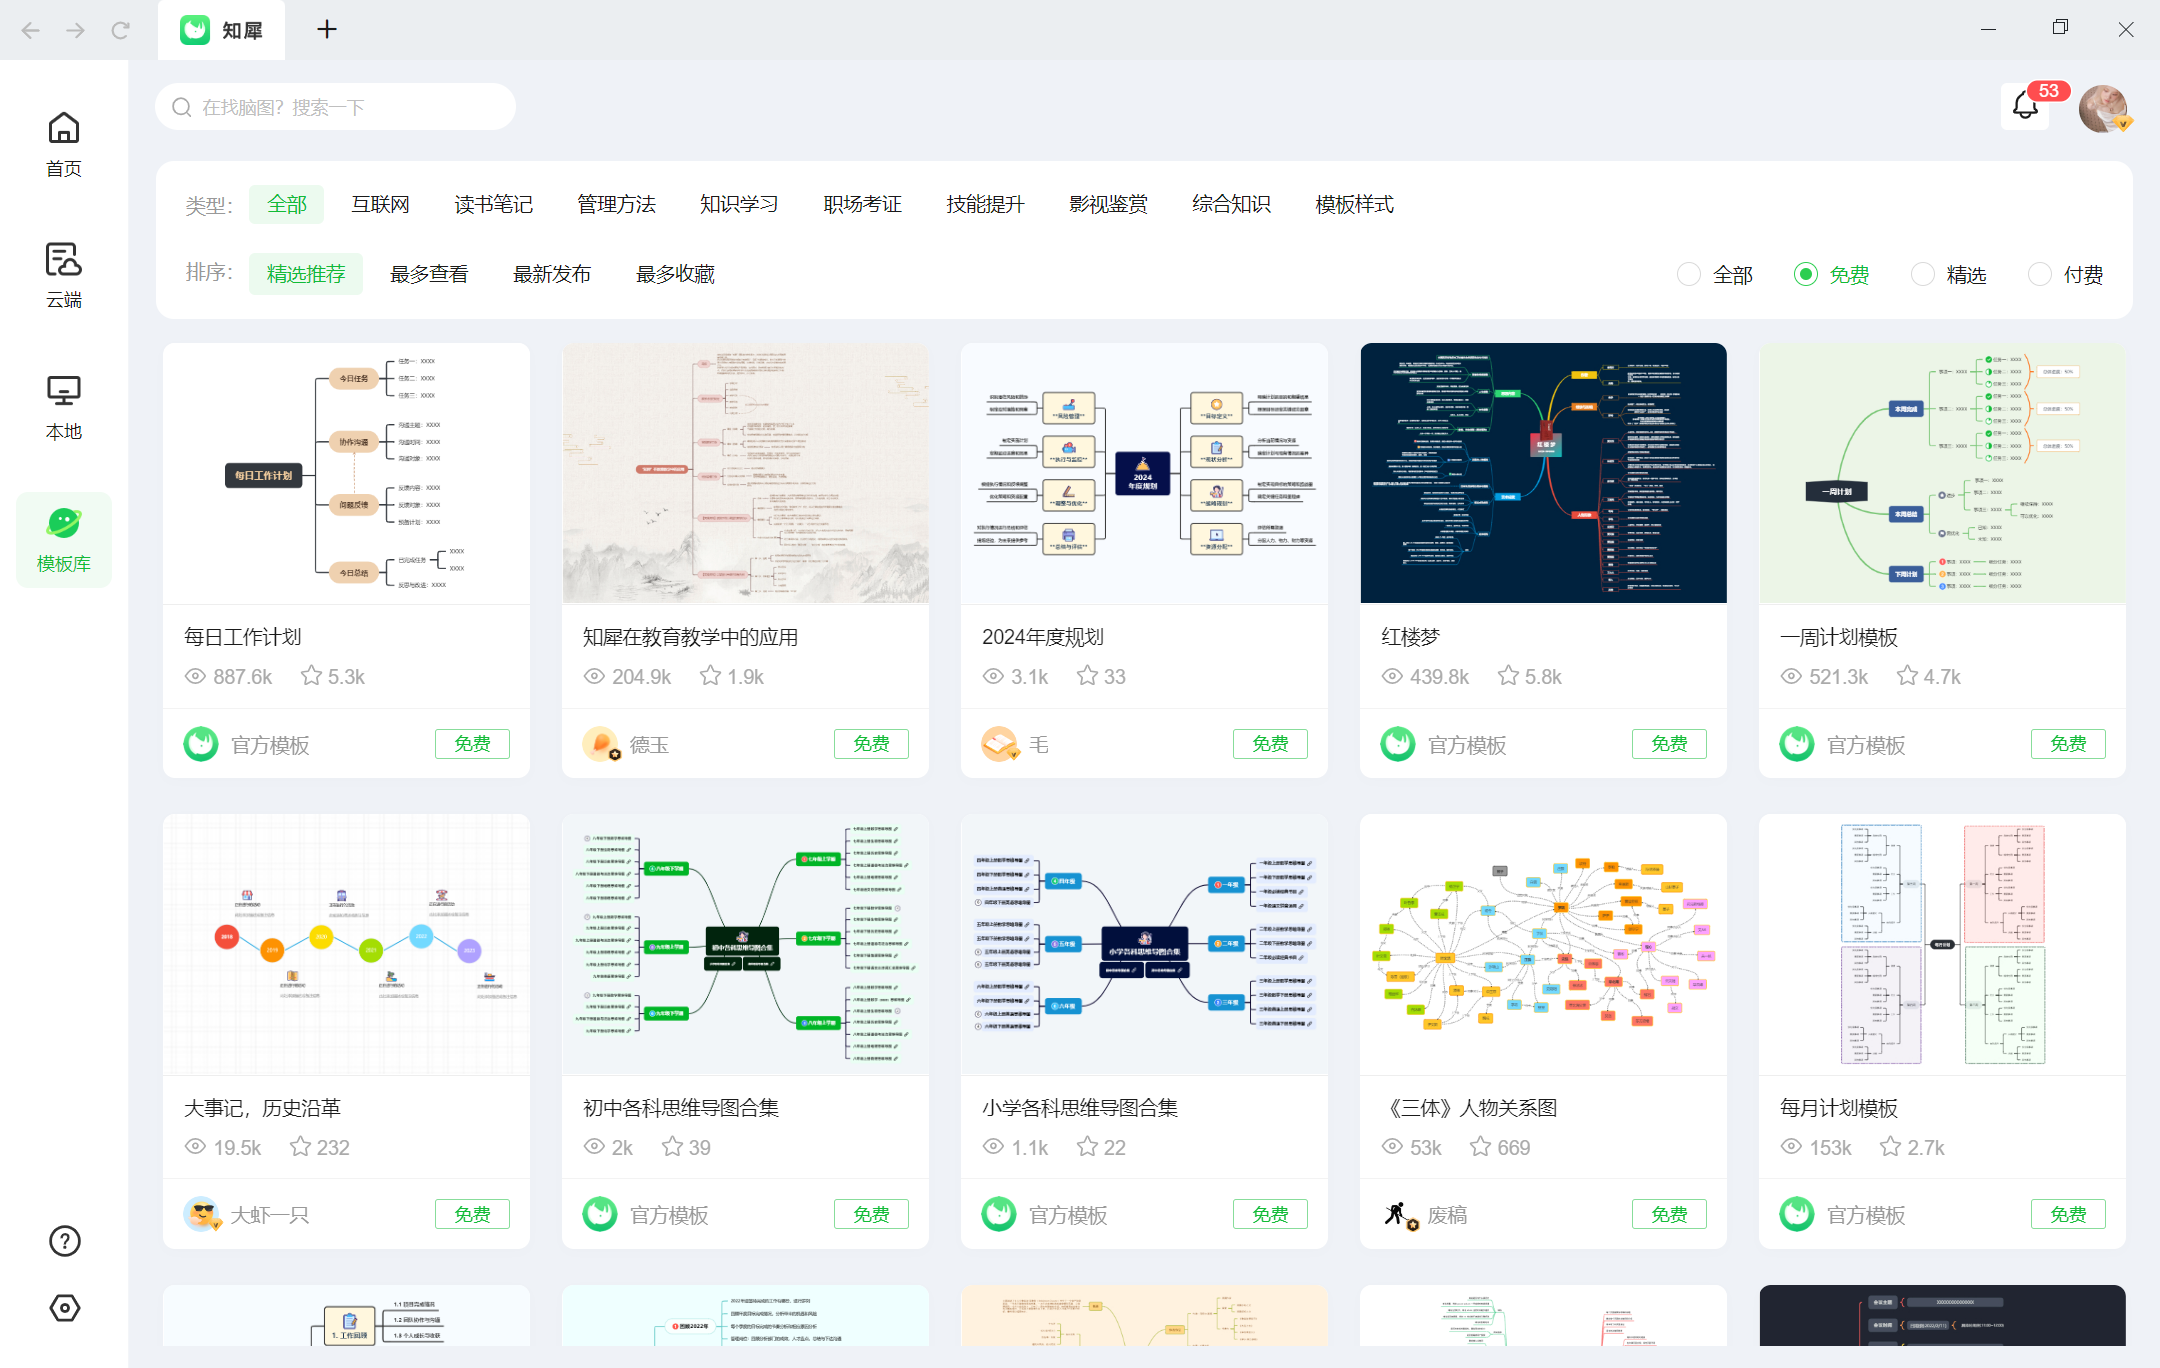2160x1368 pixels.
Task: Click 官方模板 avatar on 每日工作计划 card
Action: [x=201, y=744]
